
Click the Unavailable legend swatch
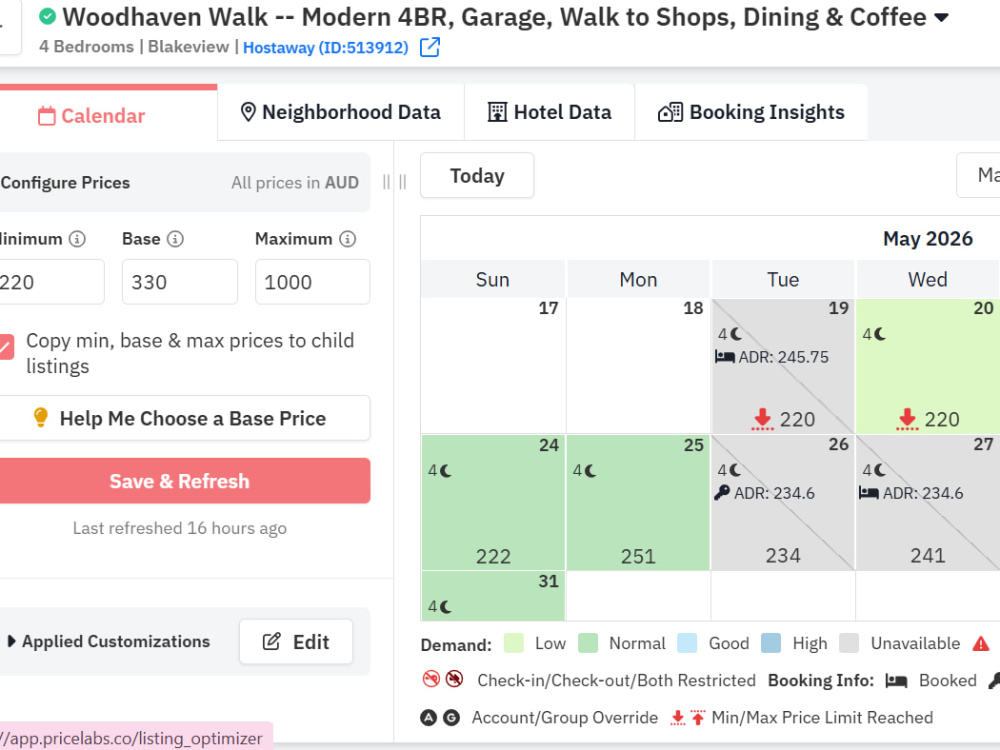pyautogui.click(x=849, y=643)
